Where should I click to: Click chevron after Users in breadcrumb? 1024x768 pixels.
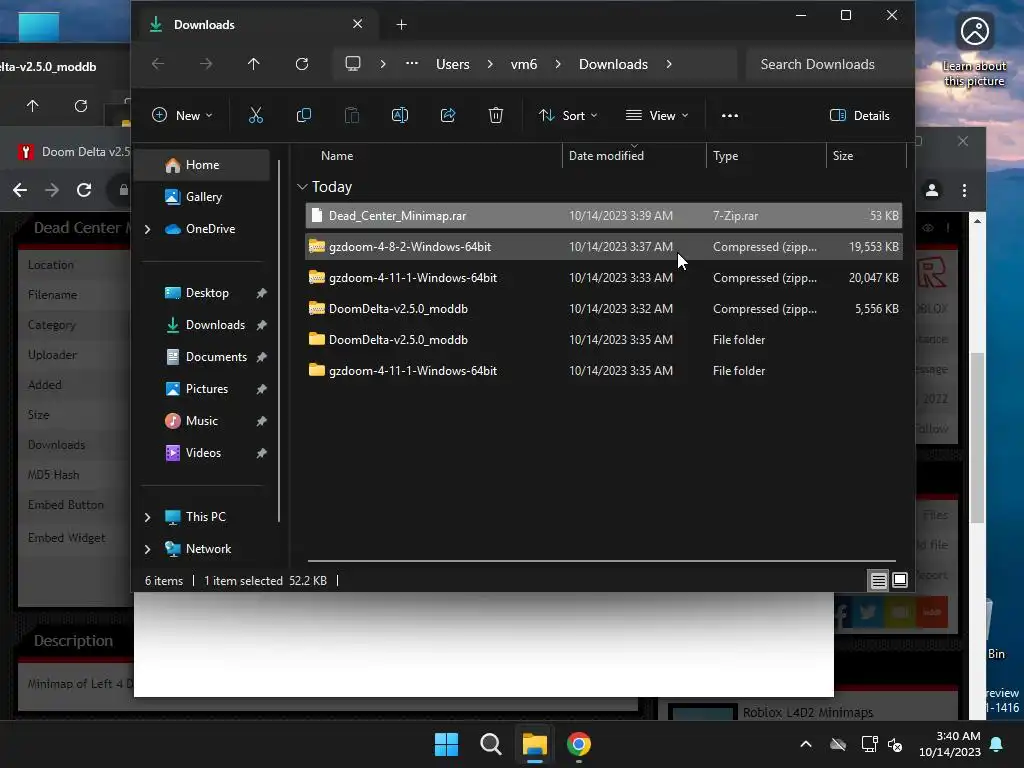click(490, 64)
